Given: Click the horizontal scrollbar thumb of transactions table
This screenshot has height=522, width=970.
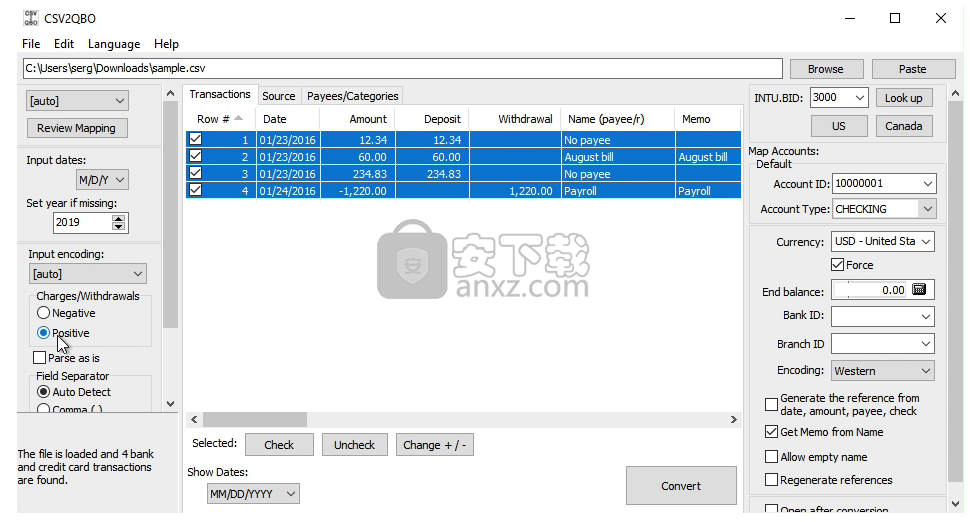Looking at the screenshot, I should click(x=255, y=419).
